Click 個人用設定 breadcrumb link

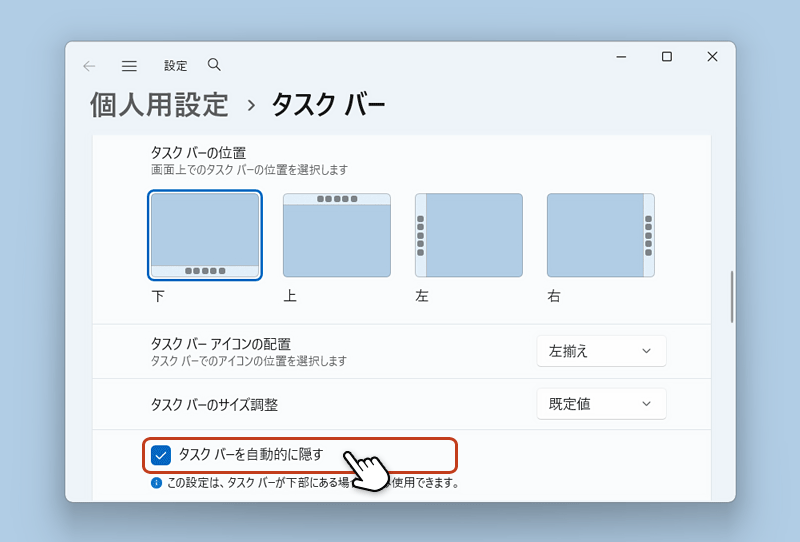pyautogui.click(x=159, y=105)
